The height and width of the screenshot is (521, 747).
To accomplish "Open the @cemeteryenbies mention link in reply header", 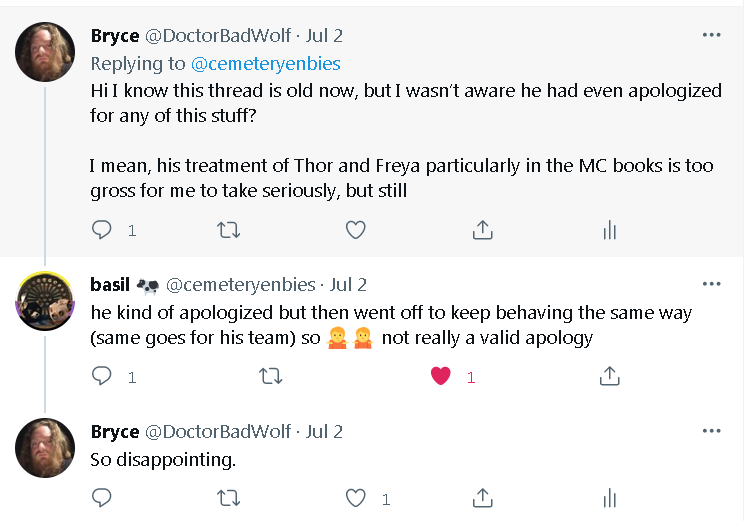I will [x=265, y=63].
